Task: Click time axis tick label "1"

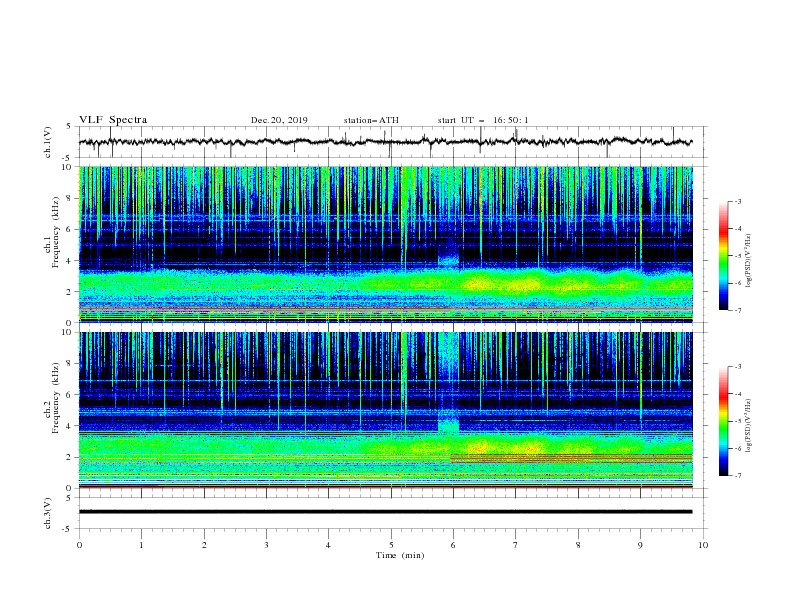Action: (141, 545)
